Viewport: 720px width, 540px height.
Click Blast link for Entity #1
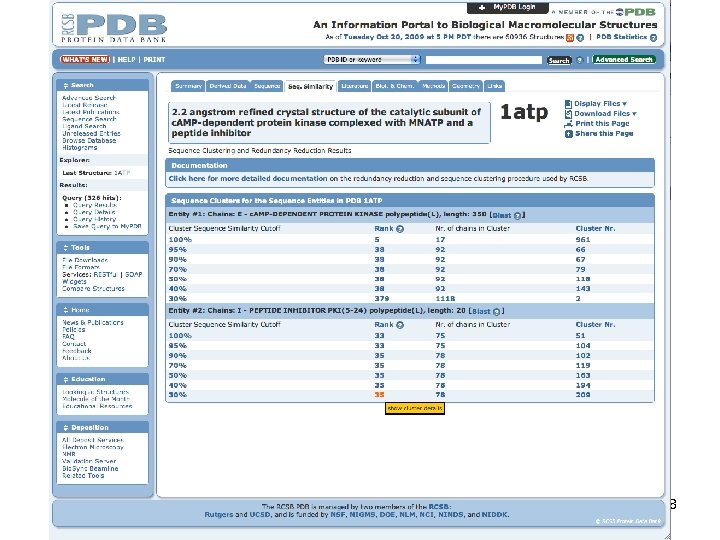tap(501, 215)
